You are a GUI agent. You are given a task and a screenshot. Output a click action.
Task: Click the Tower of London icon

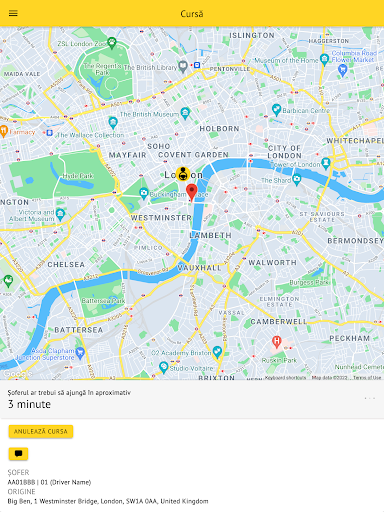coord(326,164)
